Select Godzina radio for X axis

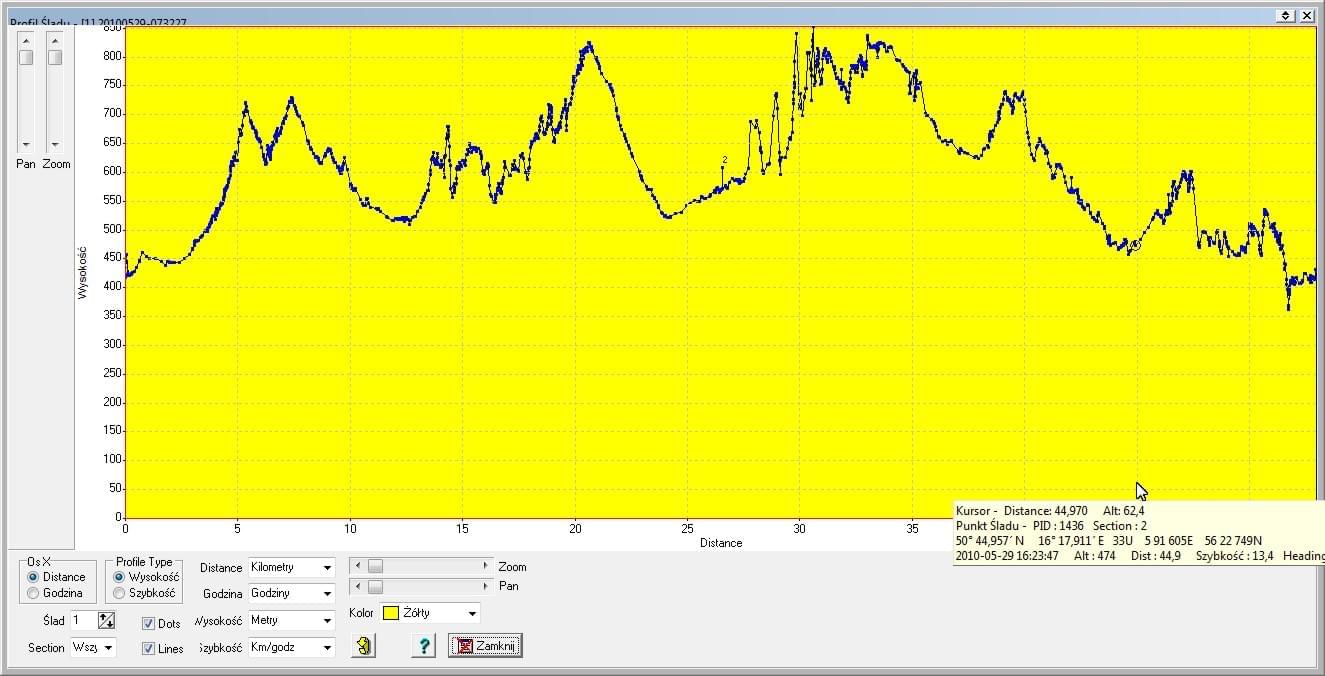click(34, 593)
